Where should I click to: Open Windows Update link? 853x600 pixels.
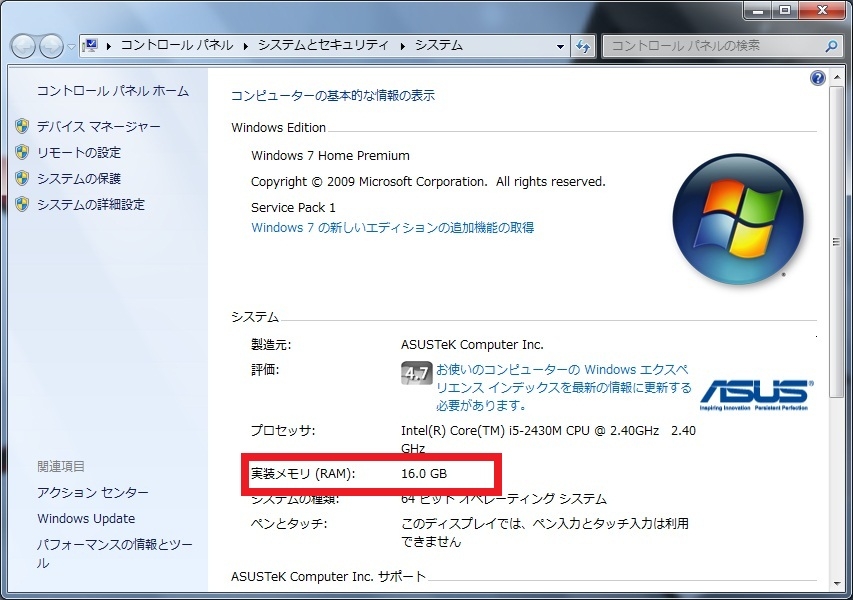[x=86, y=519]
